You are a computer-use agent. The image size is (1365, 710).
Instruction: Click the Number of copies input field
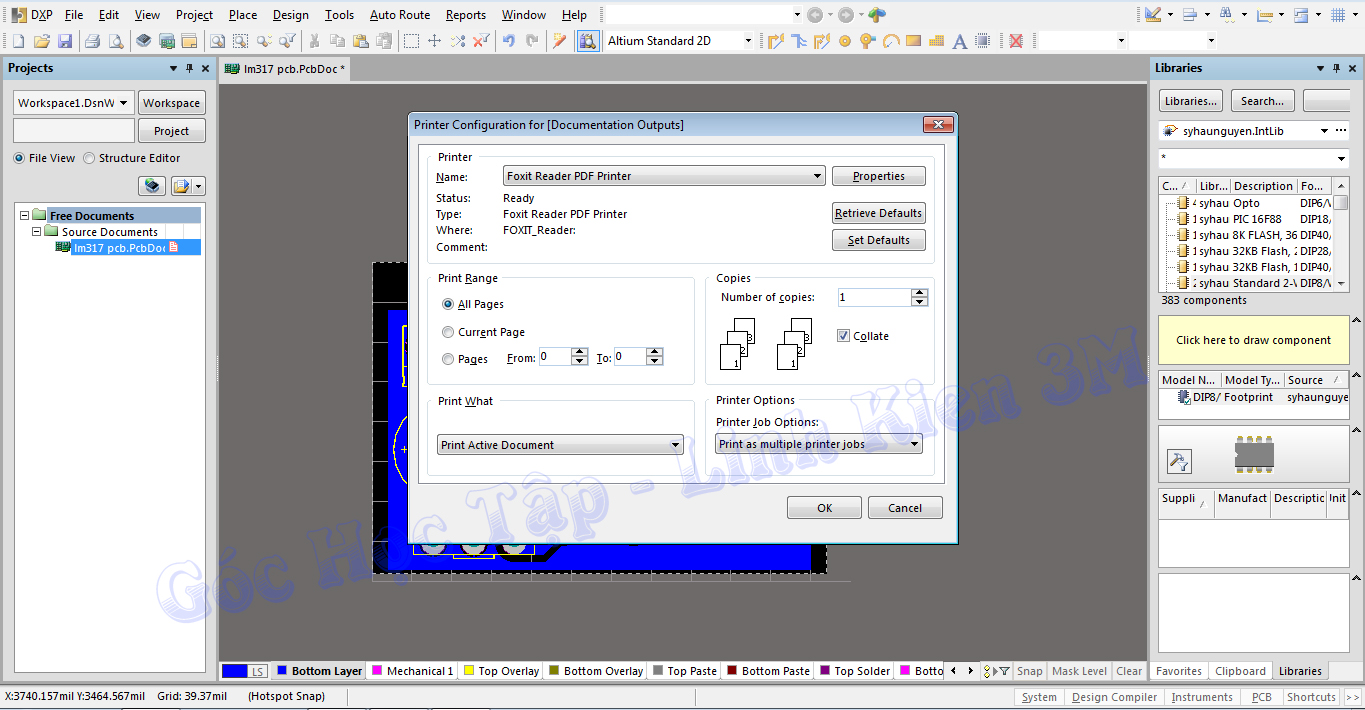(x=874, y=297)
